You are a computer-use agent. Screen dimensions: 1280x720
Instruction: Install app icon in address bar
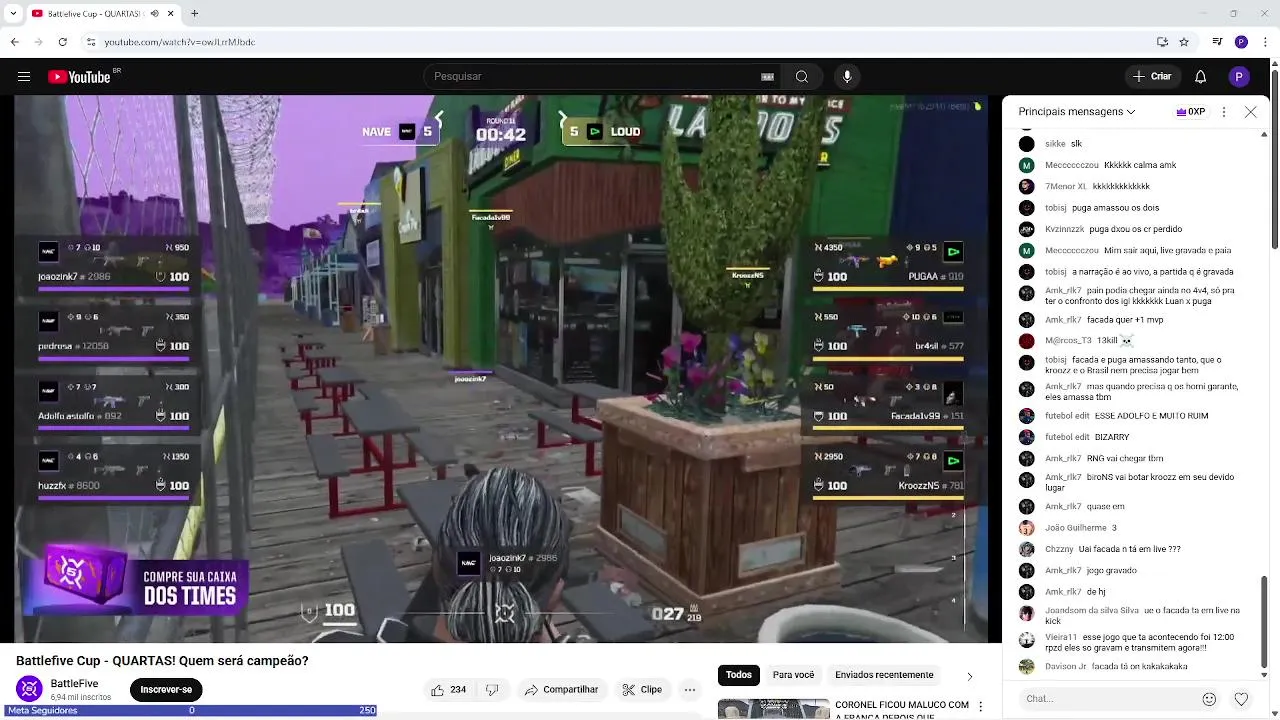tap(1162, 42)
